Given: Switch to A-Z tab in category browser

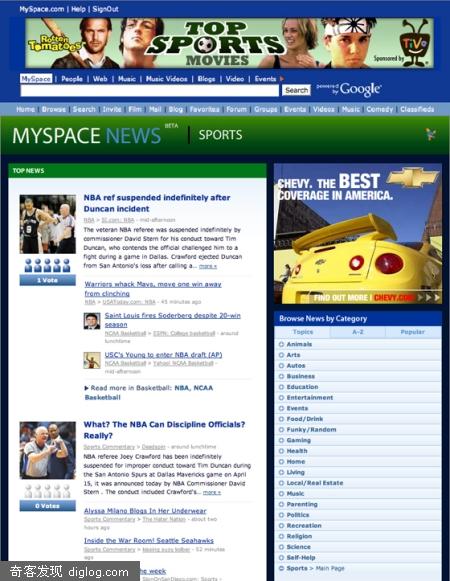Looking at the screenshot, I should point(358,332).
